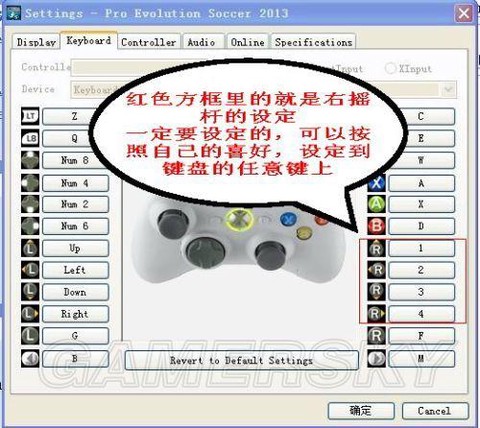Click the X key assignment button
Image resolution: width=480 pixels, height=428 pixels.
[421, 204]
